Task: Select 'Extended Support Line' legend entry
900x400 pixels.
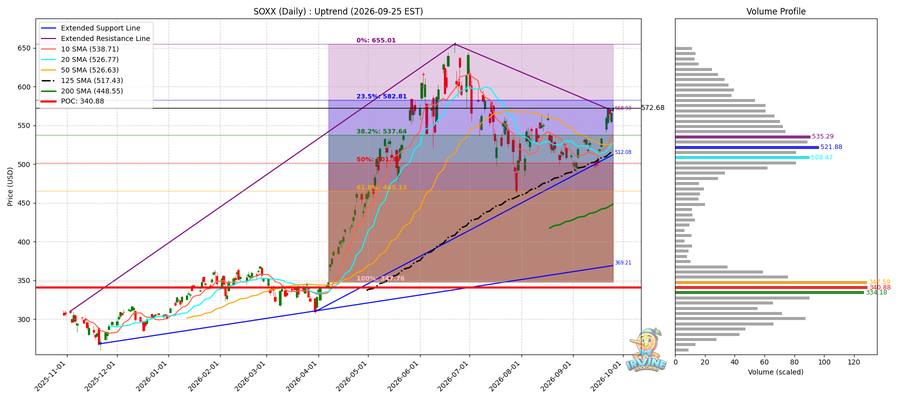Action: pos(100,28)
